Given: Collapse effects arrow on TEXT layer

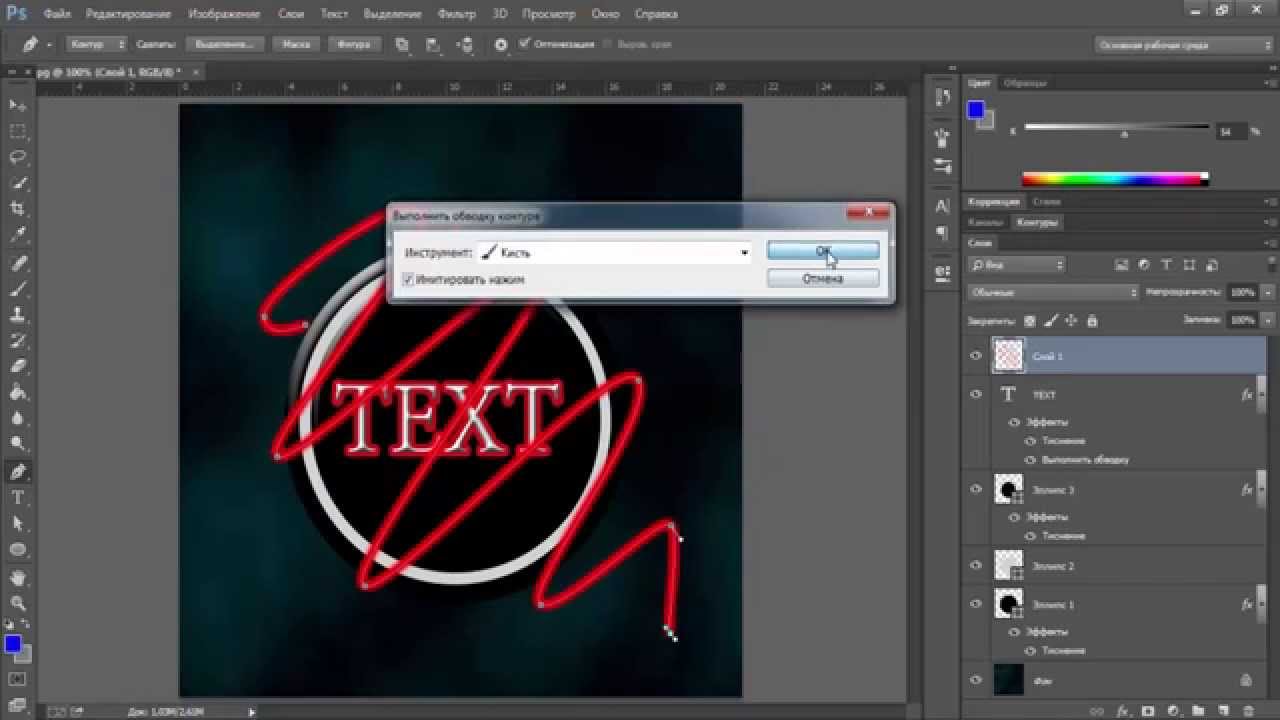Looking at the screenshot, I should tap(1260, 395).
